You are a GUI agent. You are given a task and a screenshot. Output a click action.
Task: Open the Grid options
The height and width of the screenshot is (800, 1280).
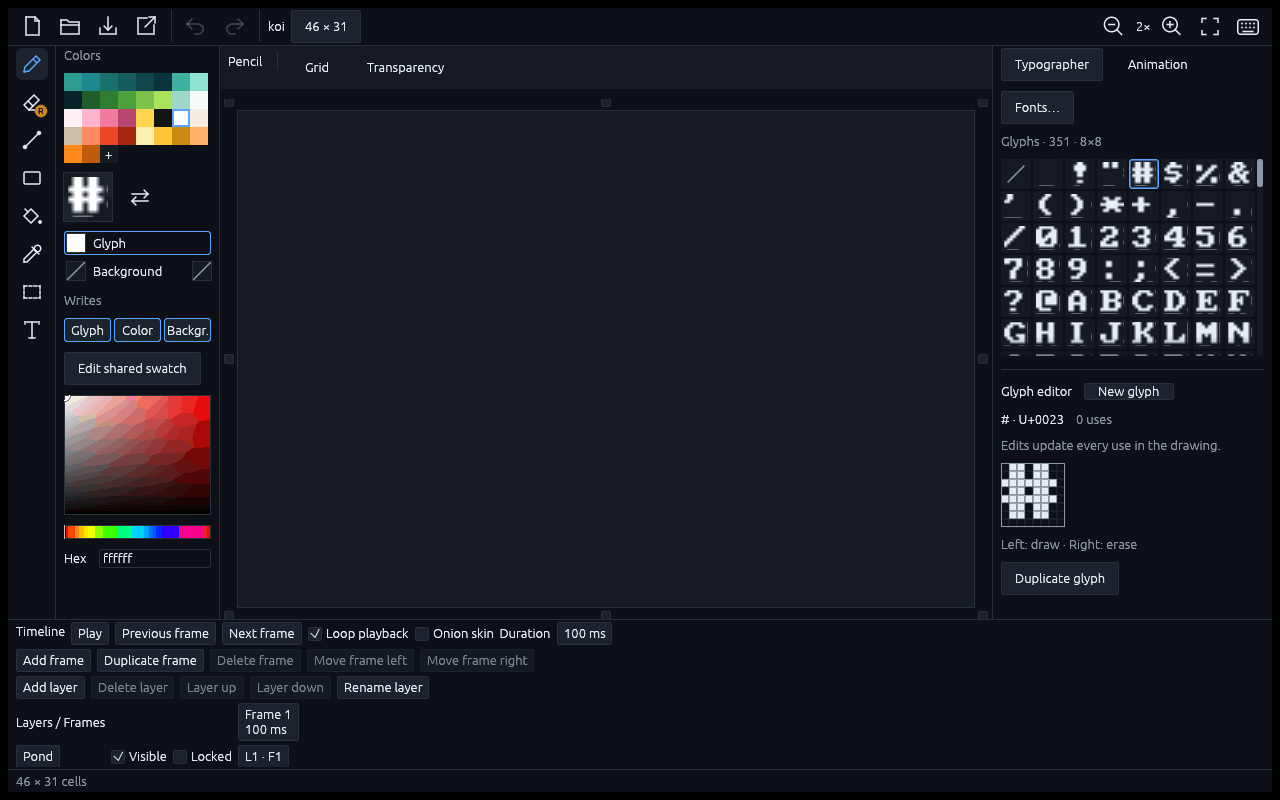pyautogui.click(x=317, y=67)
